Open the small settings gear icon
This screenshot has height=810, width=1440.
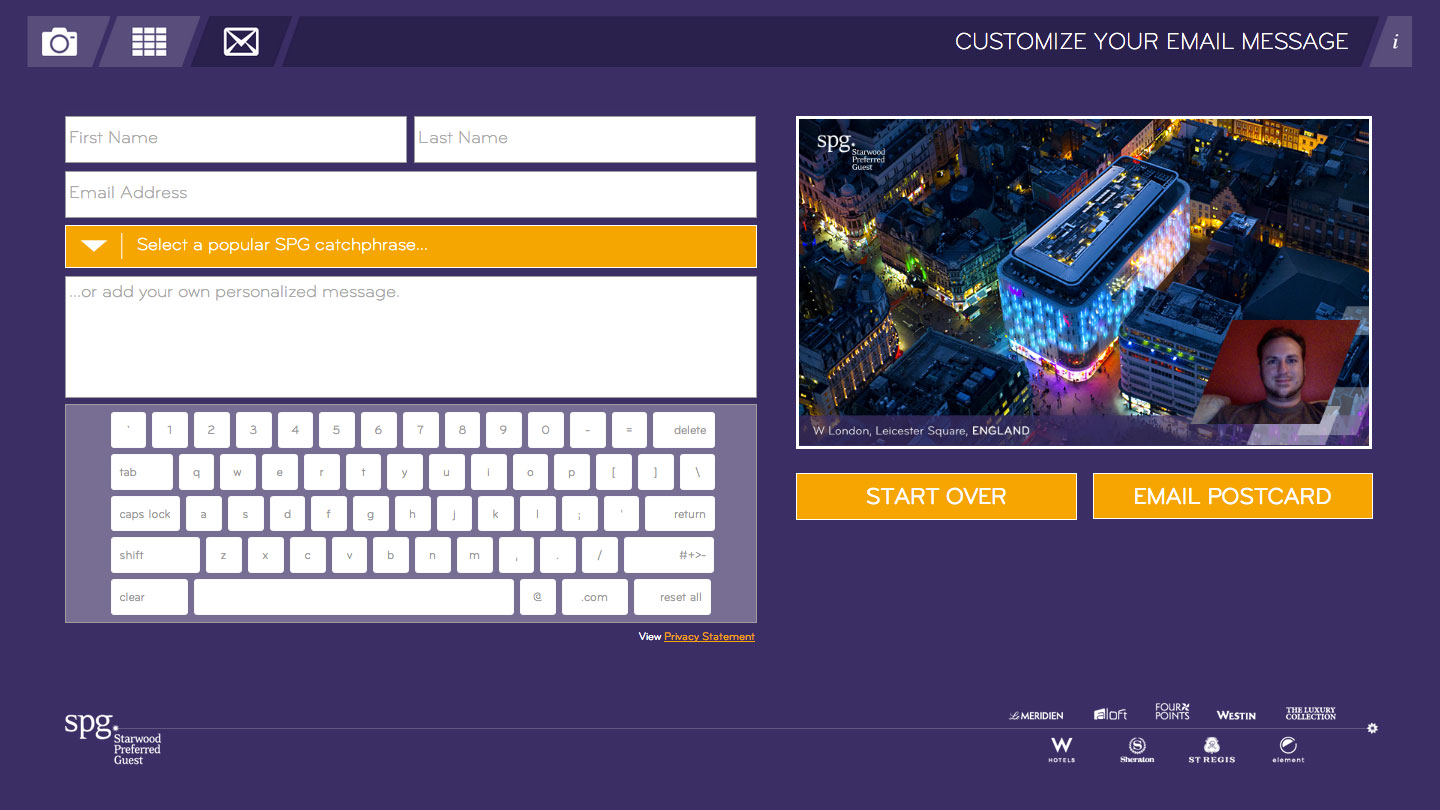click(1372, 728)
